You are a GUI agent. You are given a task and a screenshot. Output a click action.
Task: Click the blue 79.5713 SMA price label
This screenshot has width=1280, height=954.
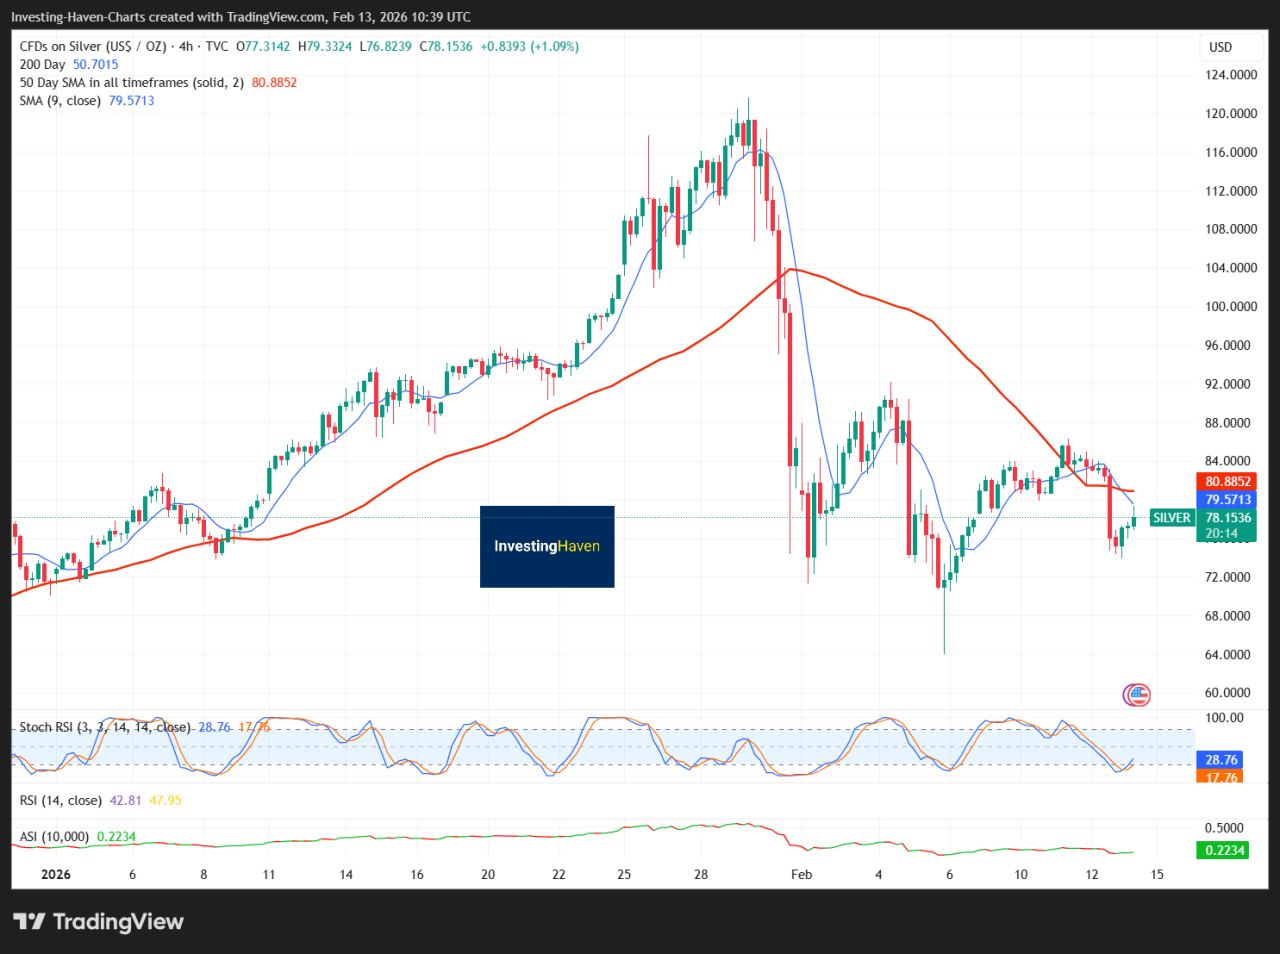click(x=1227, y=499)
